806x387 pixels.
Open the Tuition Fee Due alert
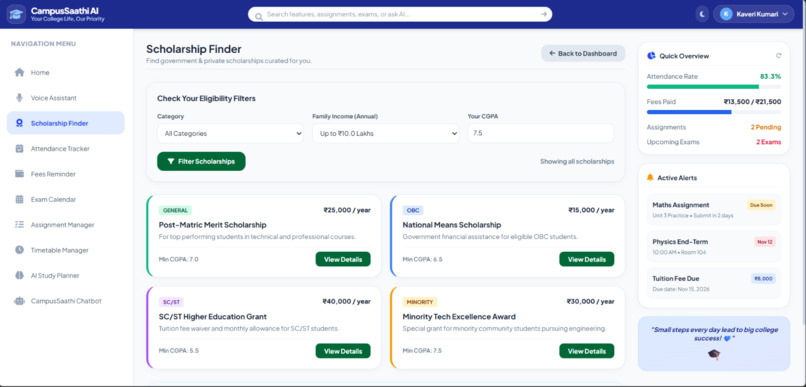[713, 283]
